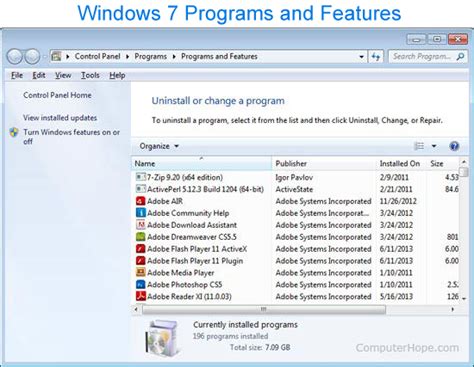Click the horizontal scrollbar right arrow
Viewport: 474px width, 367px height.
452,309
